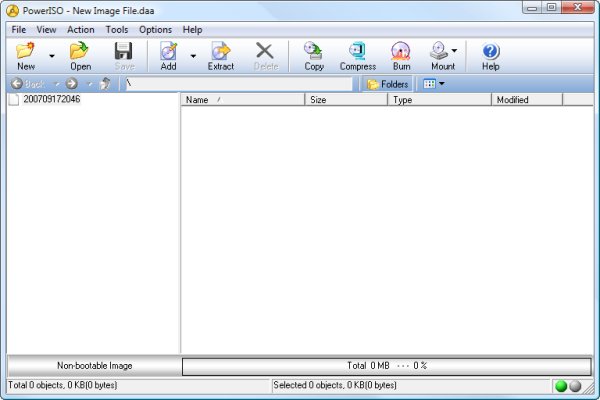The height and width of the screenshot is (400, 600).
Task: Click the Help question mark icon
Action: (x=491, y=51)
